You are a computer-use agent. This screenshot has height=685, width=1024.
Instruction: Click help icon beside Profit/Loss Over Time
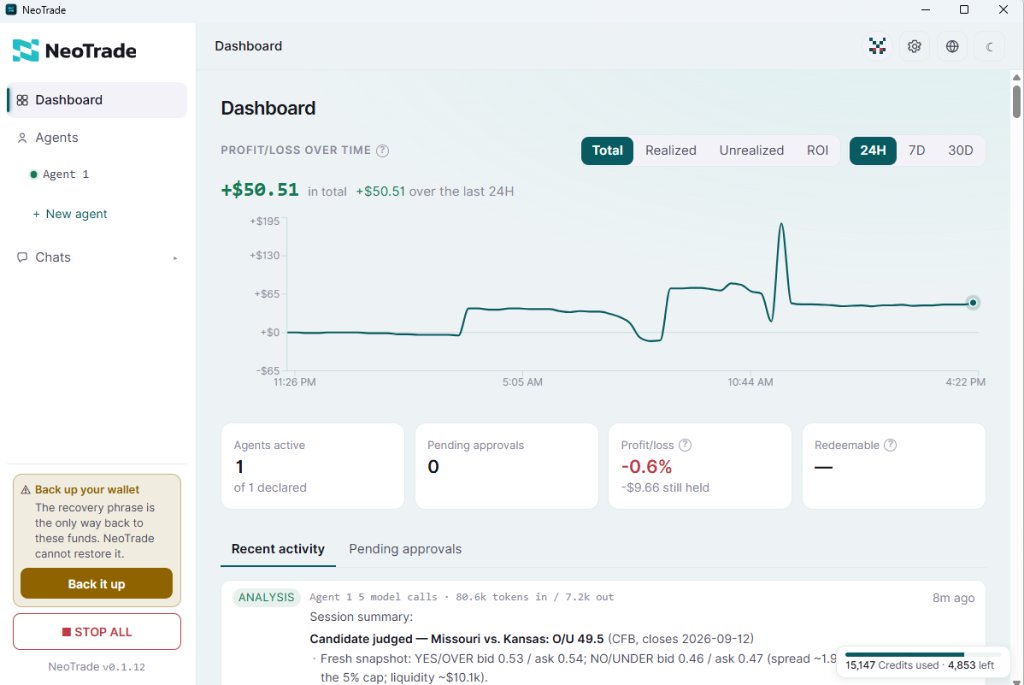pyautogui.click(x=383, y=150)
